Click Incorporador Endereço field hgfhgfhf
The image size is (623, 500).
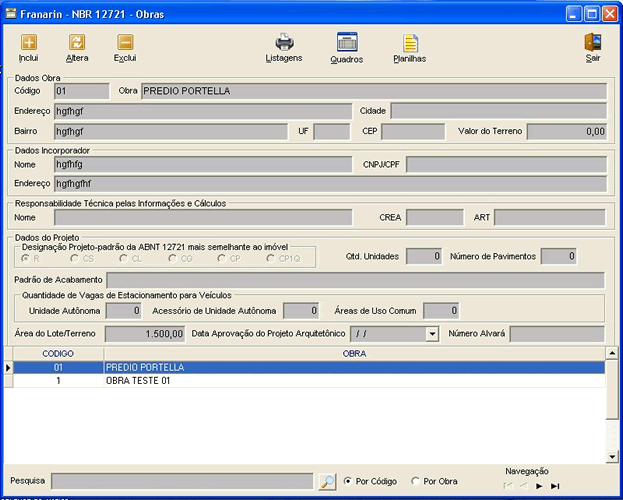click(x=331, y=184)
